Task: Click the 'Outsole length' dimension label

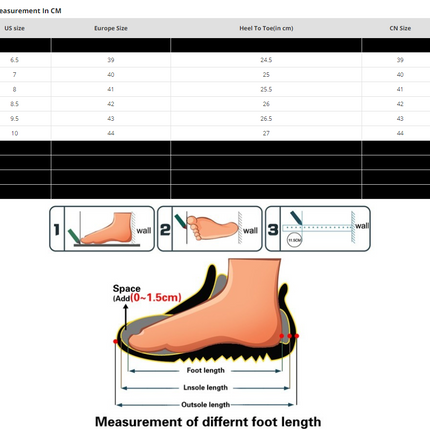Action: [x=205, y=405]
